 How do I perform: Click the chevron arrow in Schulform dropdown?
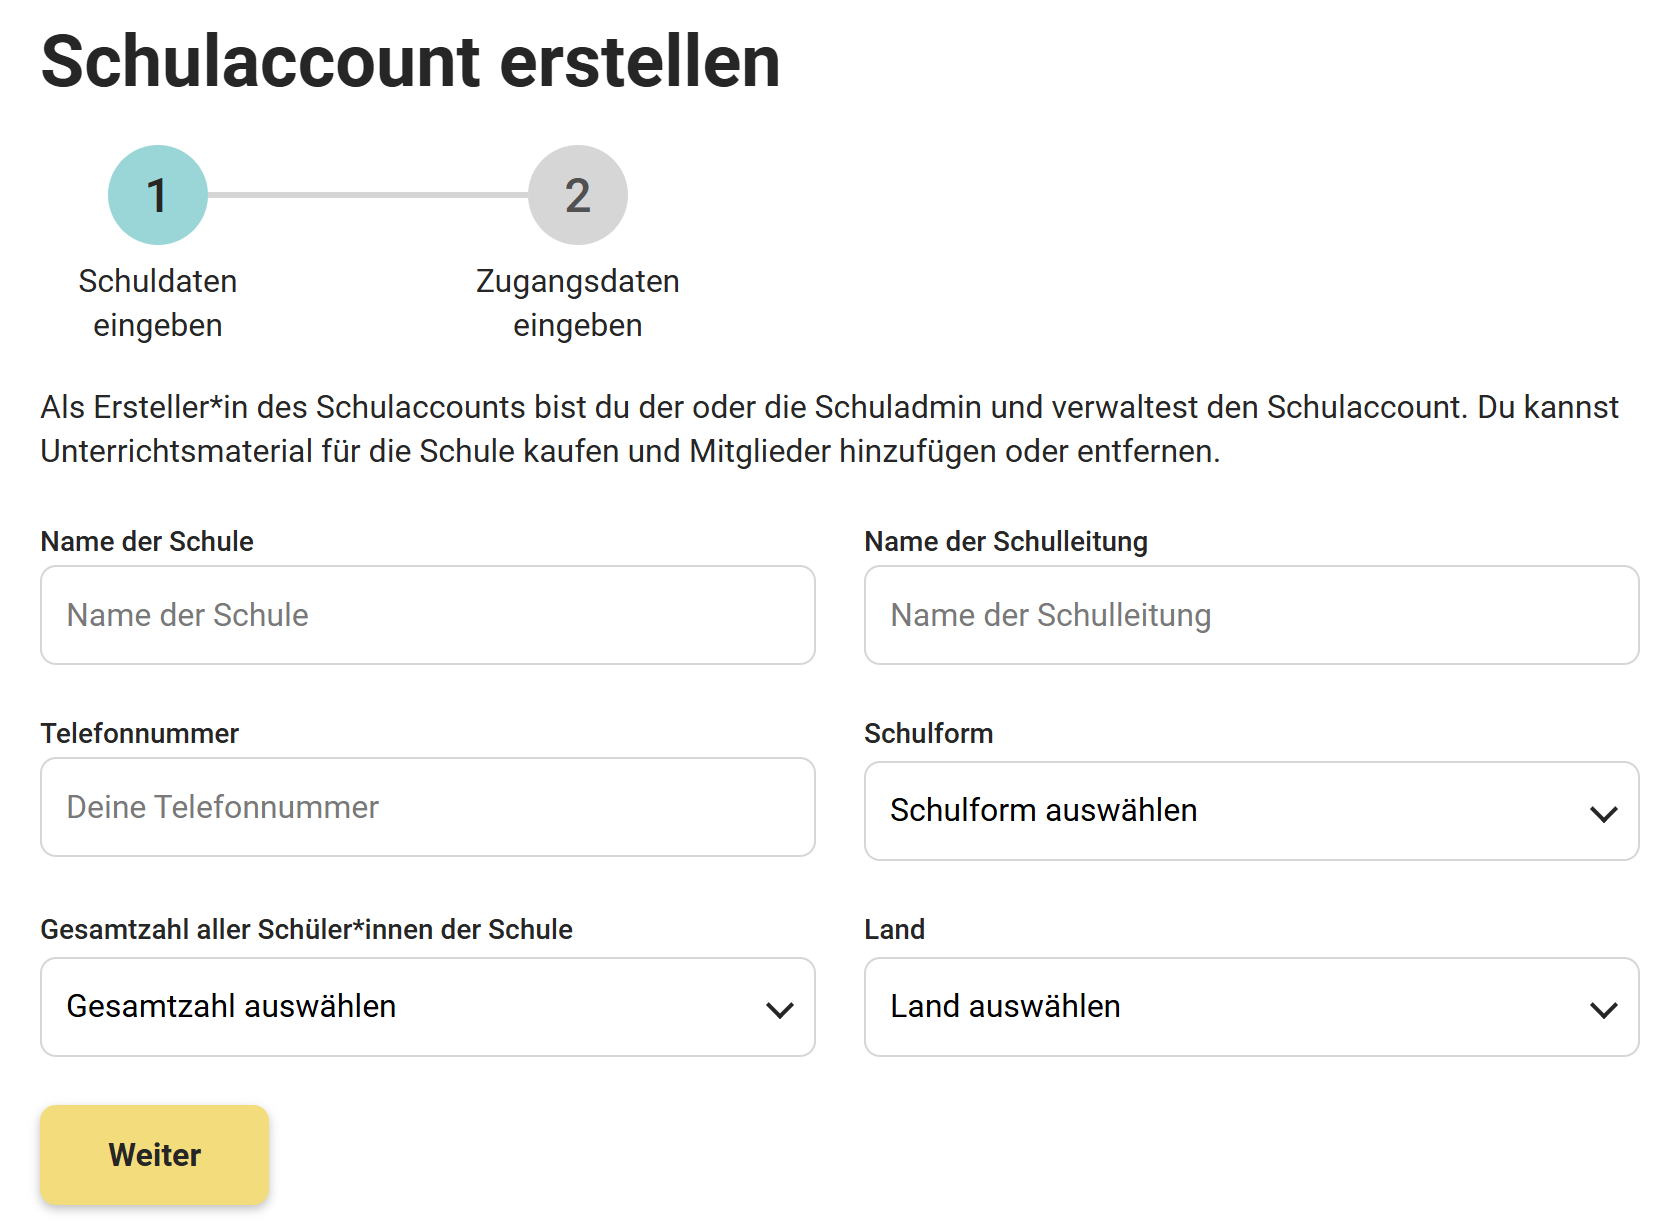1603,814
